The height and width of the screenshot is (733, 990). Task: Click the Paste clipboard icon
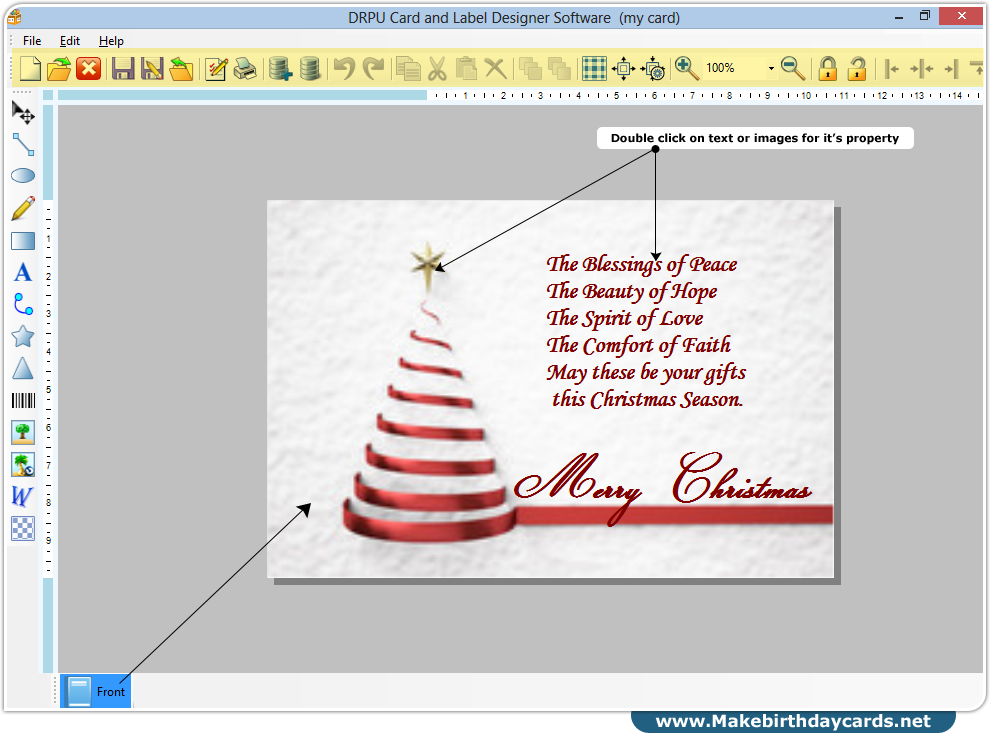(466, 68)
